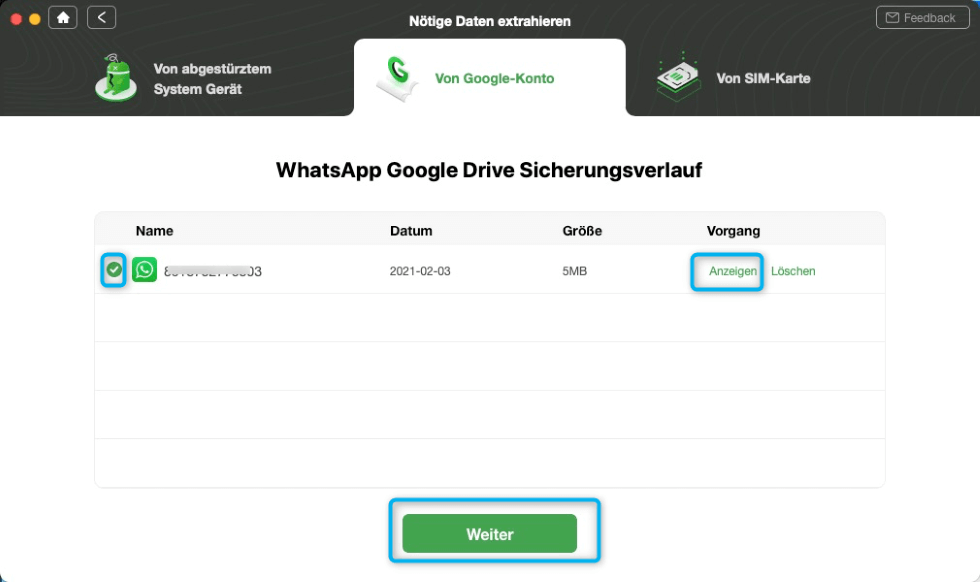Open the Feedback button

(x=922, y=18)
